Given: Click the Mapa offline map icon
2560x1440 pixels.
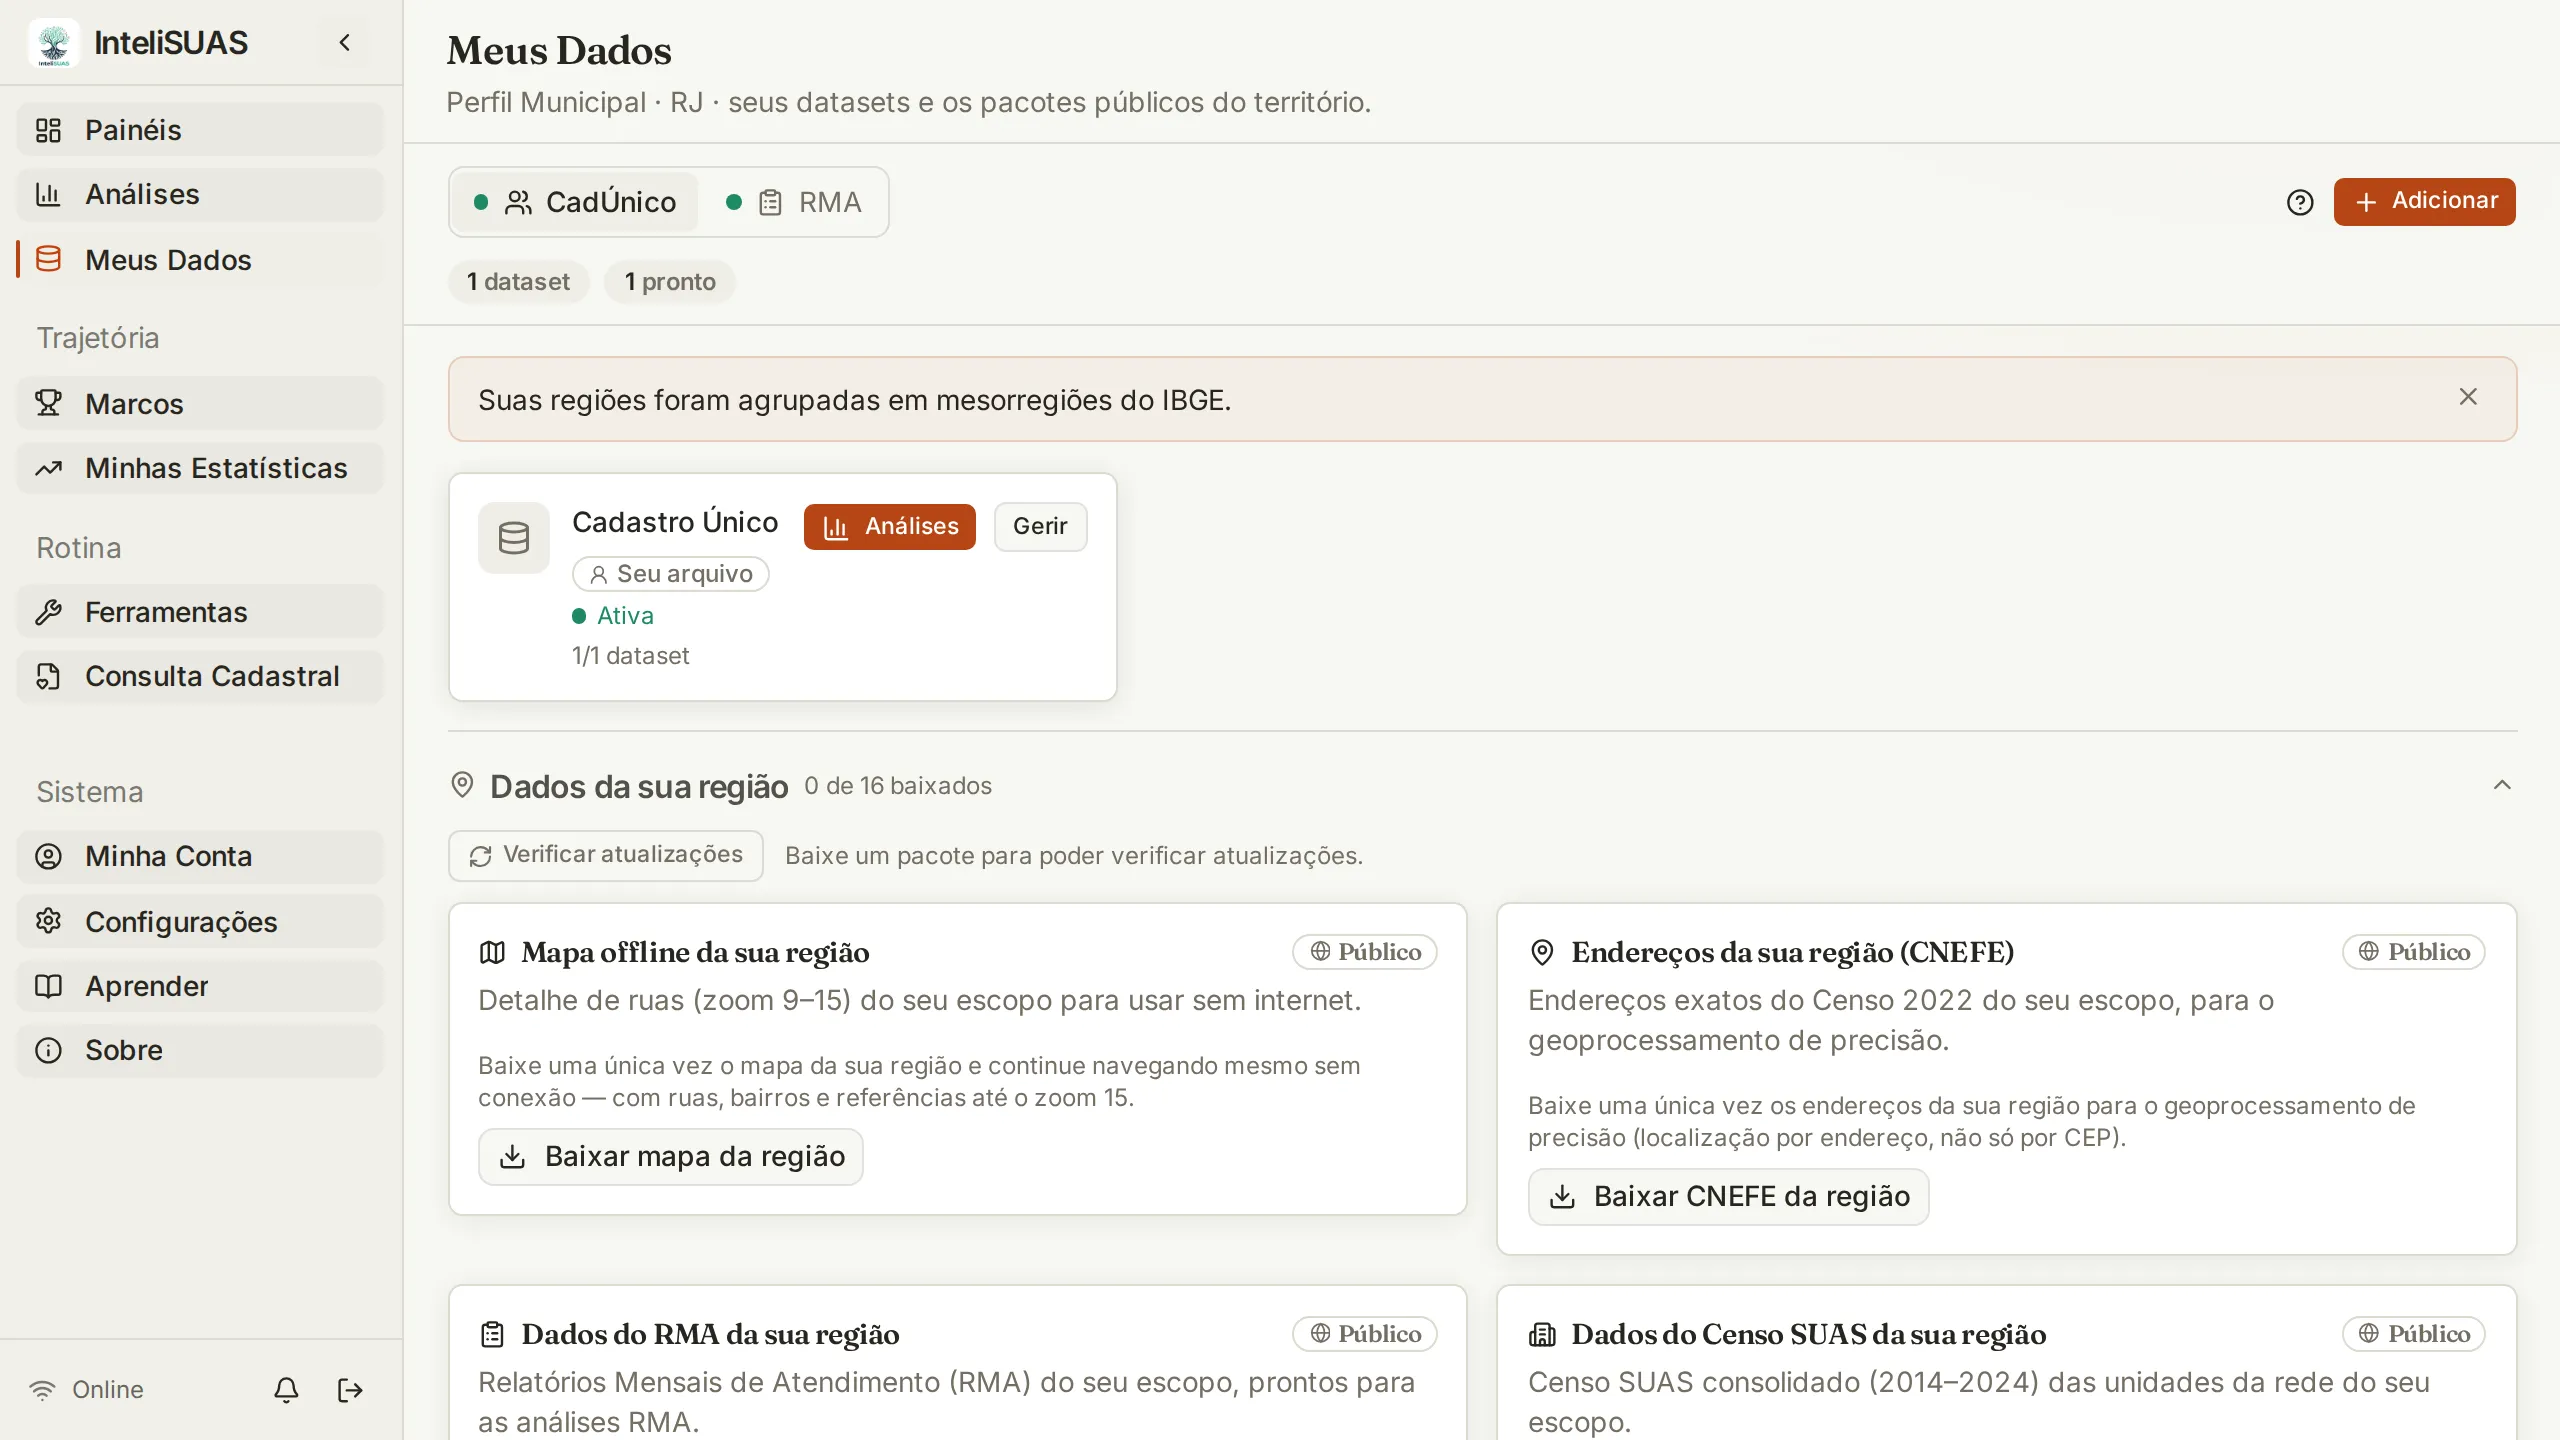Looking at the screenshot, I should [492, 952].
